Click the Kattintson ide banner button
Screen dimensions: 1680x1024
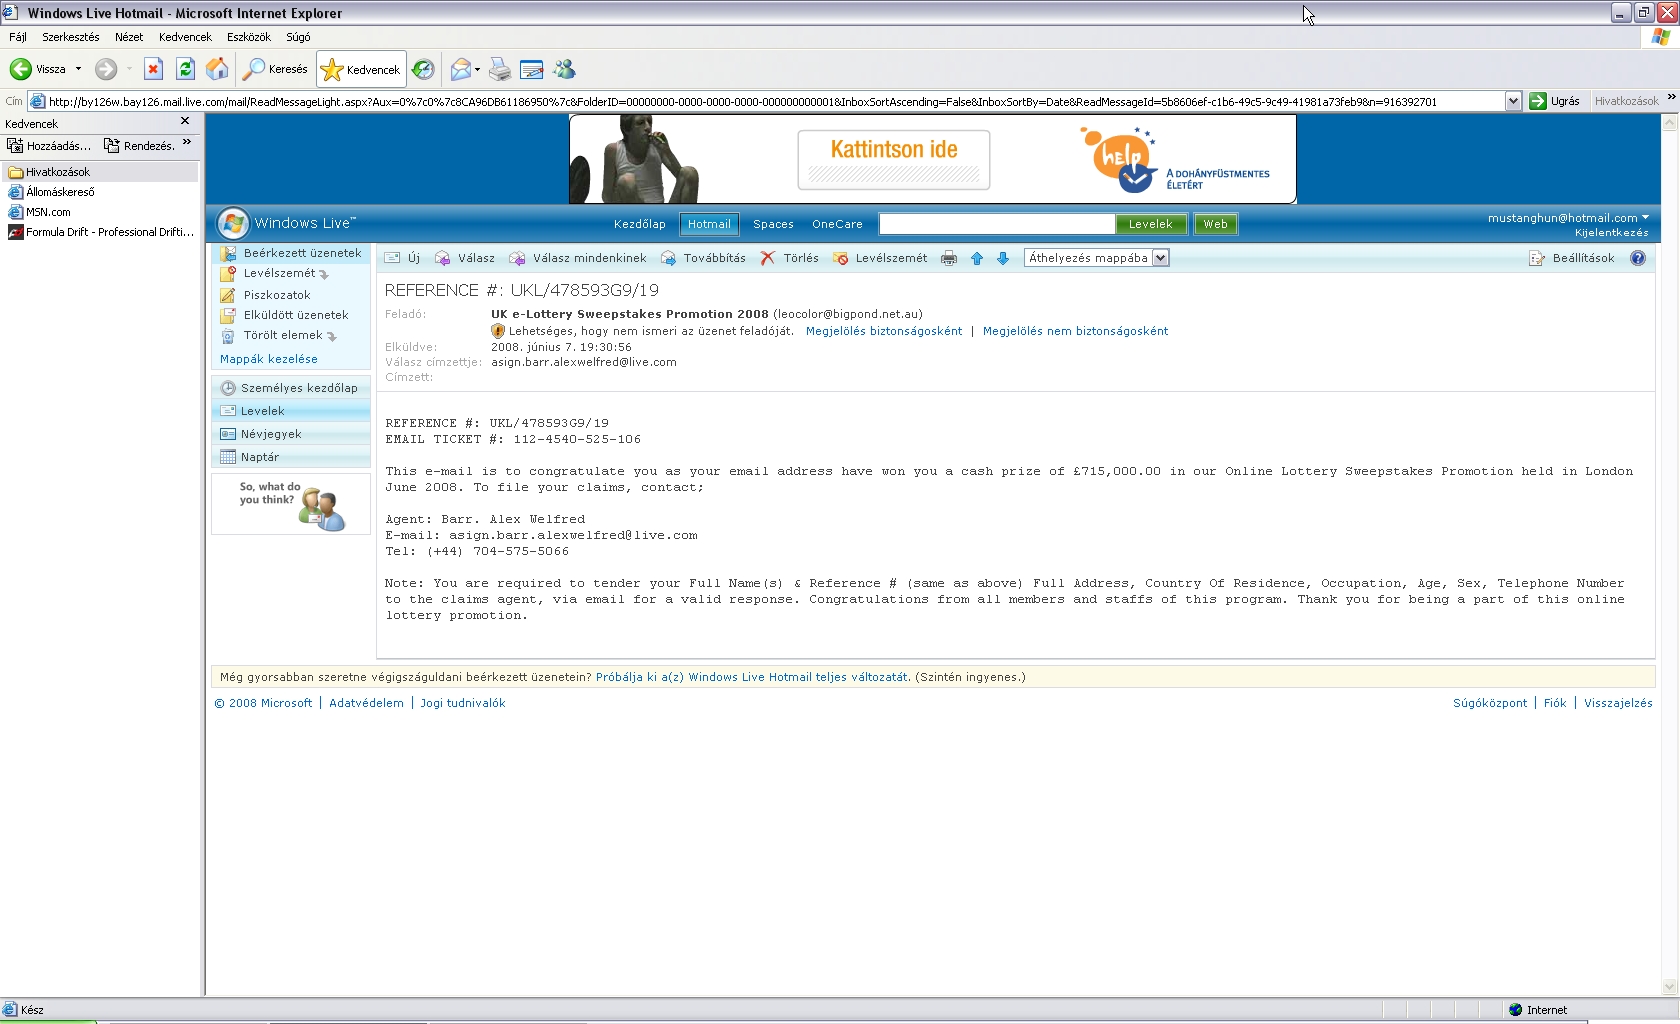coord(894,160)
